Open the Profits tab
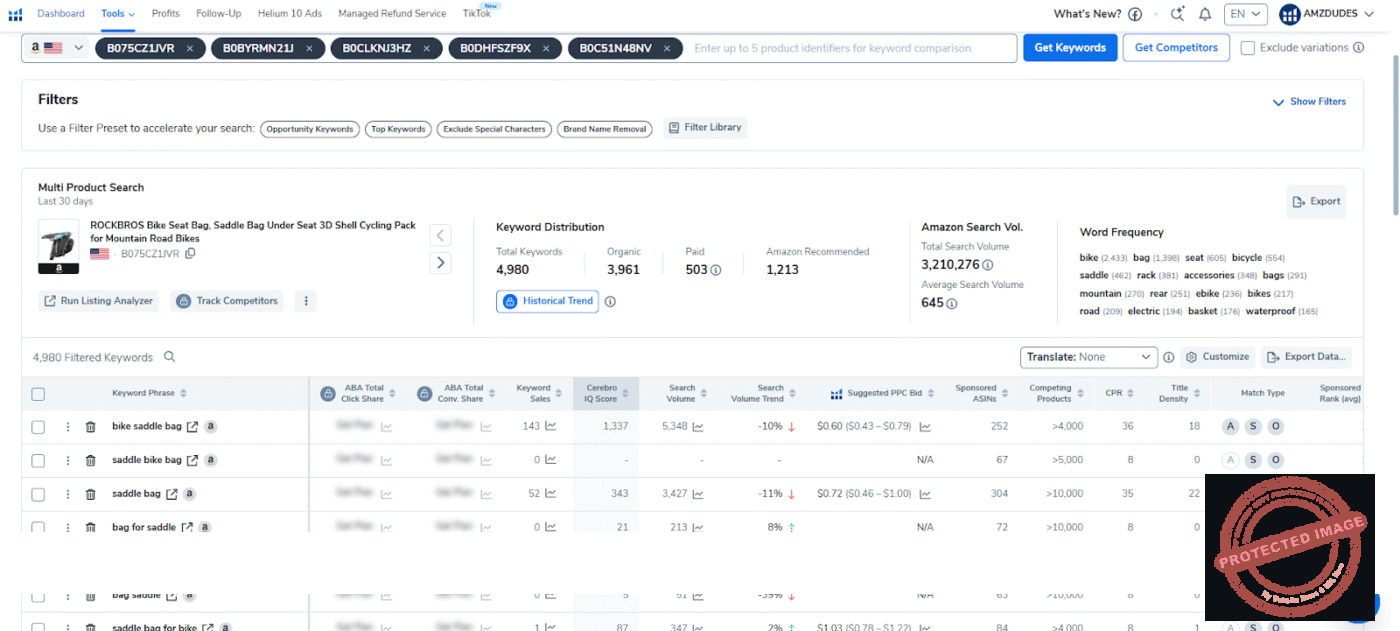1400x631 pixels. [x=166, y=14]
